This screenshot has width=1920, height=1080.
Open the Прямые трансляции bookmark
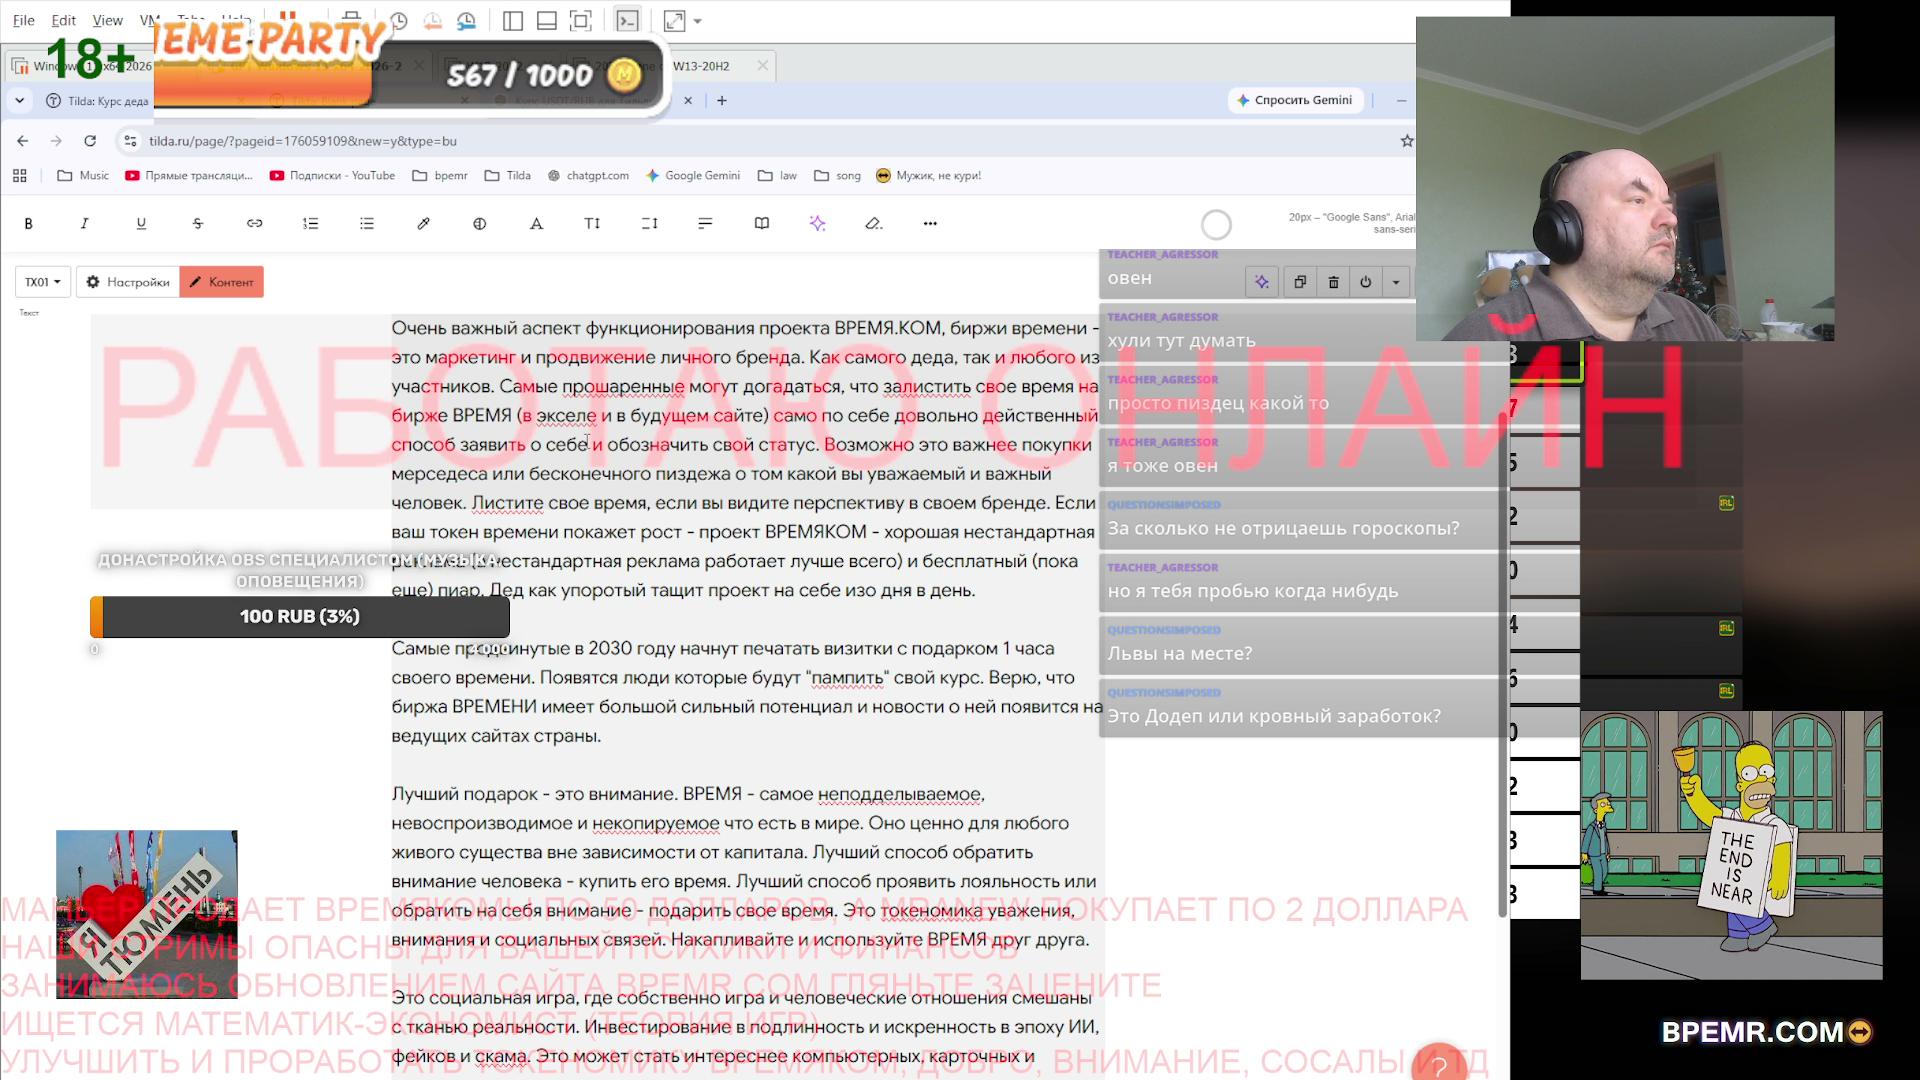click(189, 176)
